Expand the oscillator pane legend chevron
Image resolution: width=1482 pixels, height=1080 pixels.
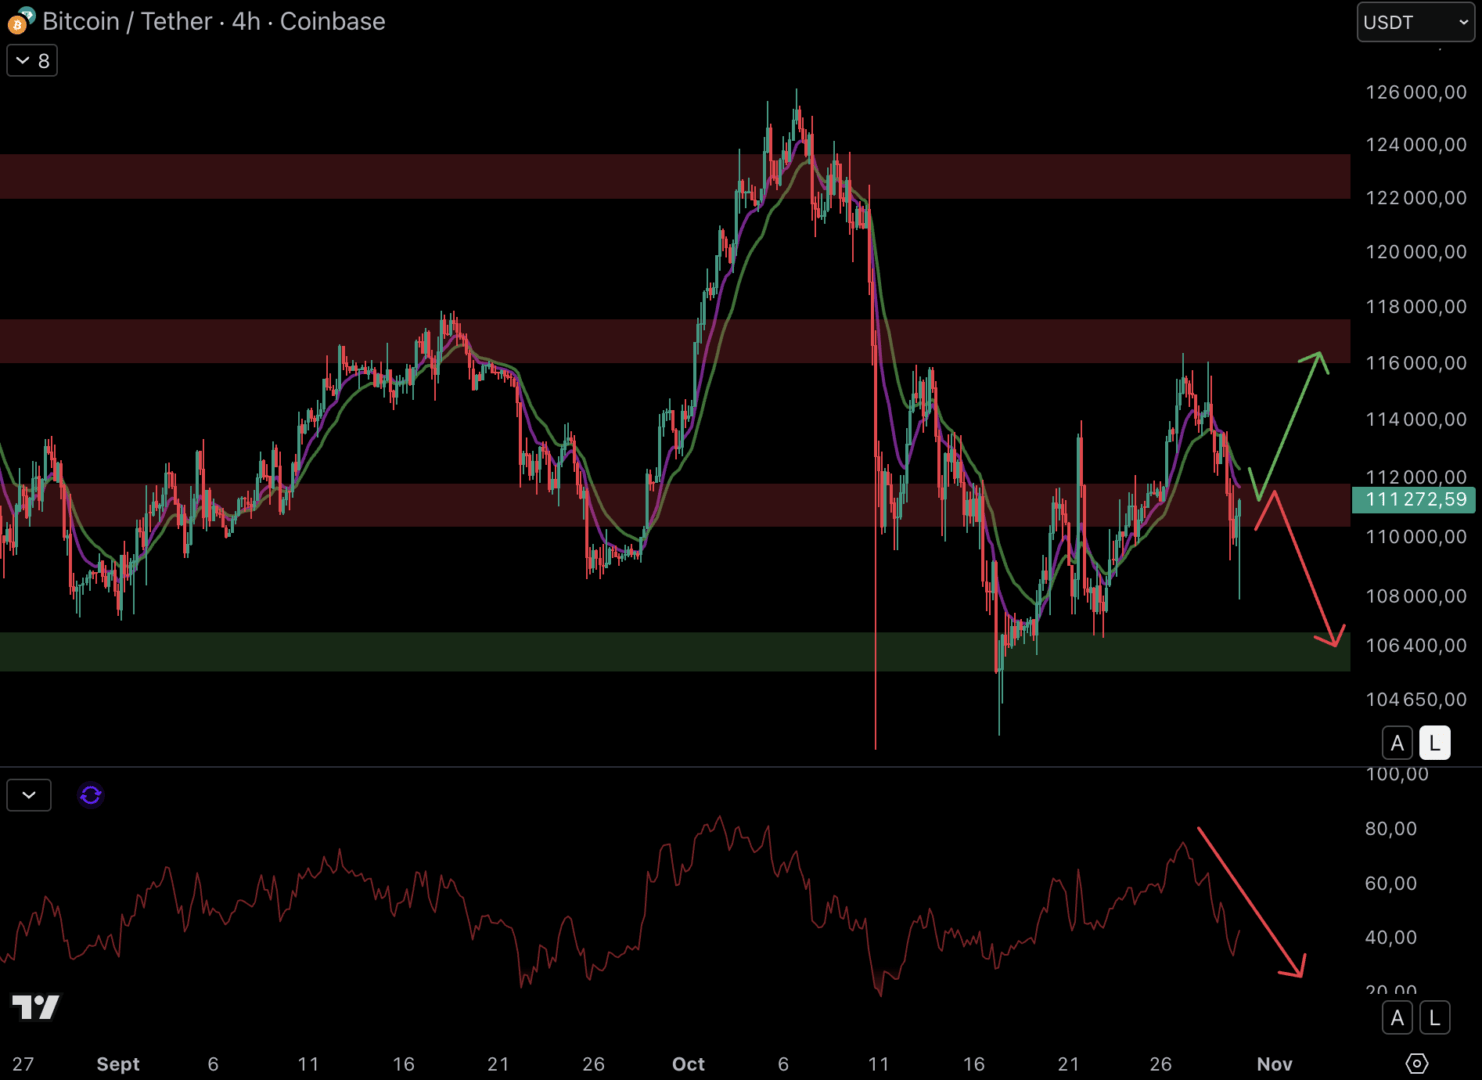(x=29, y=795)
